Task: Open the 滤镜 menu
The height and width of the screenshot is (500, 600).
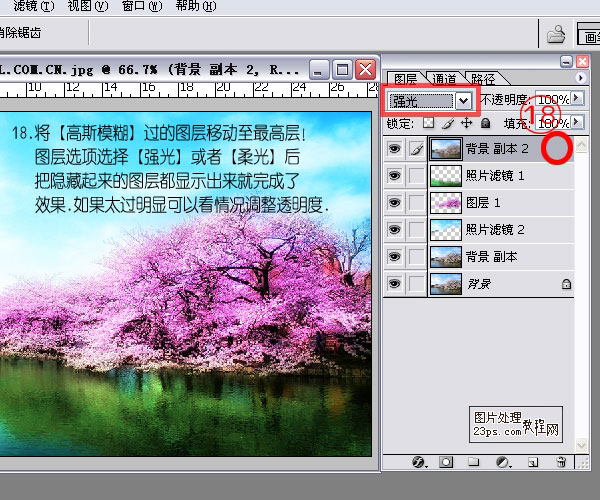Action: (x=34, y=6)
